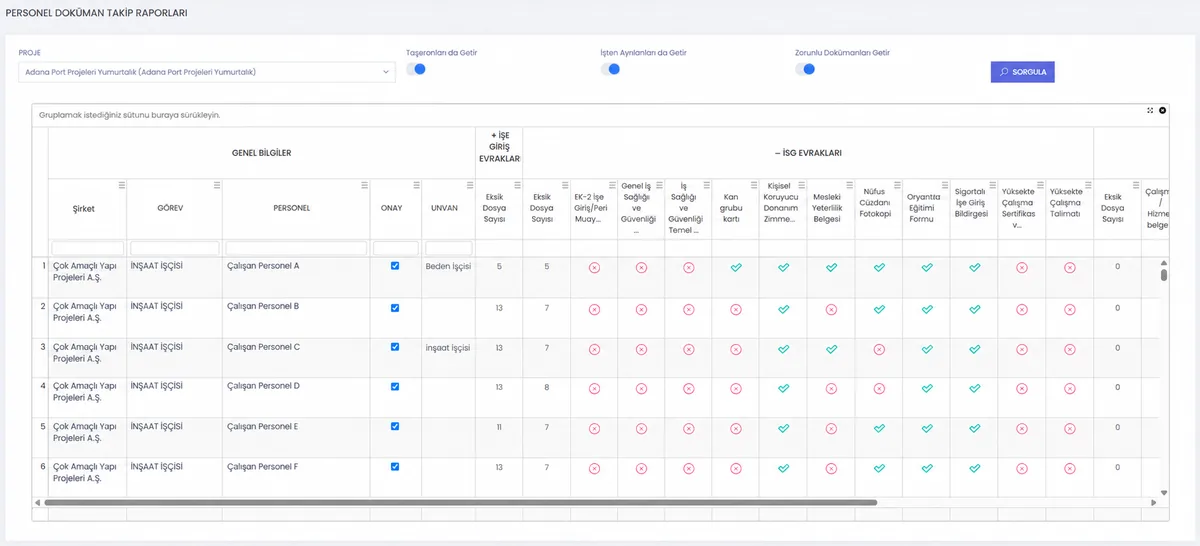Uncheck ONAY checkbox for Çalışan Personel C
This screenshot has height=546, width=1200.
point(395,347)
